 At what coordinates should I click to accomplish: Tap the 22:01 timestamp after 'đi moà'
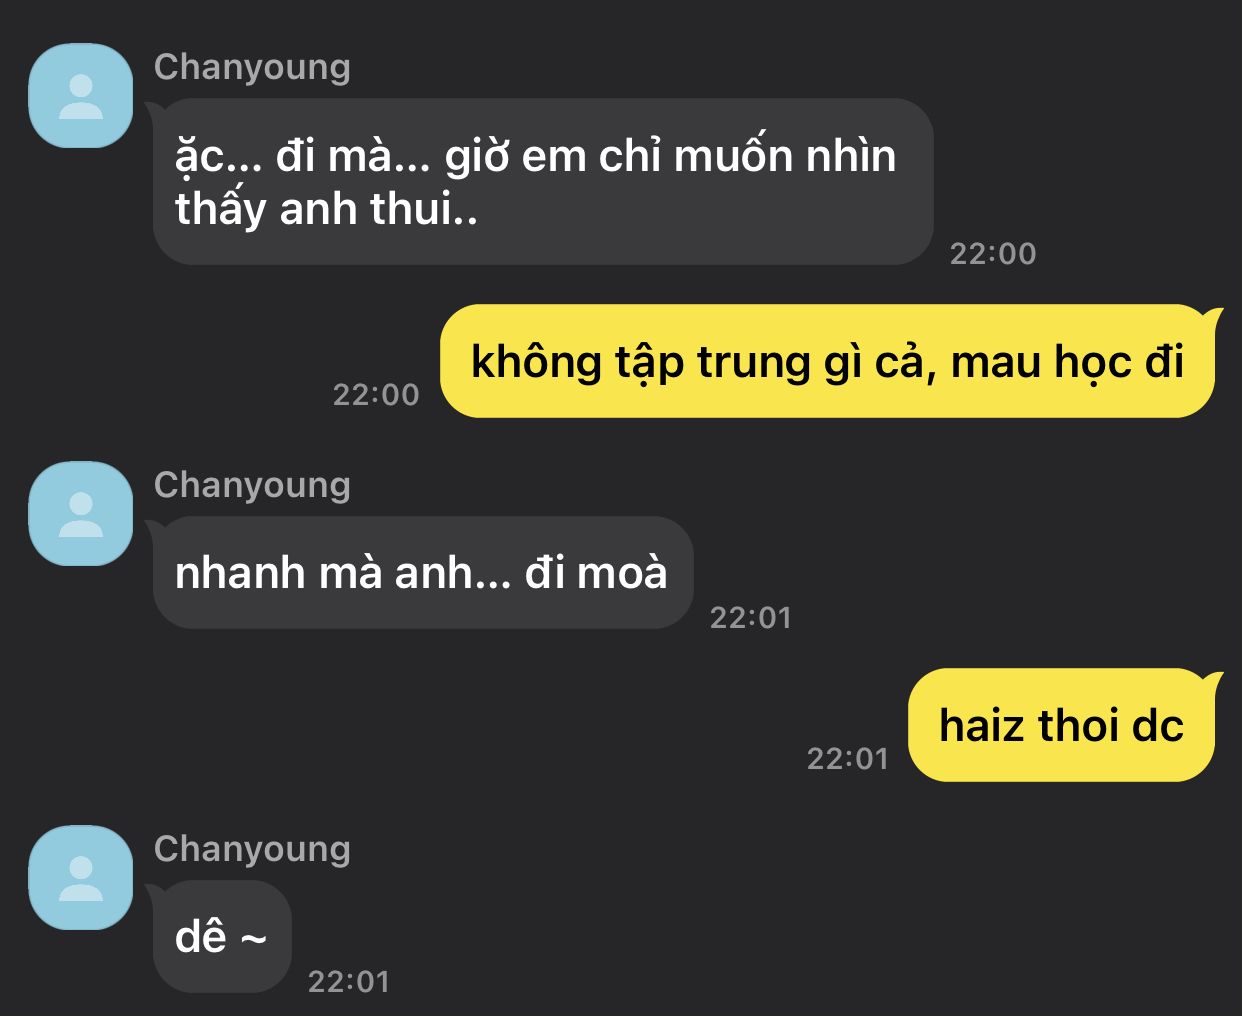[751, 617]
